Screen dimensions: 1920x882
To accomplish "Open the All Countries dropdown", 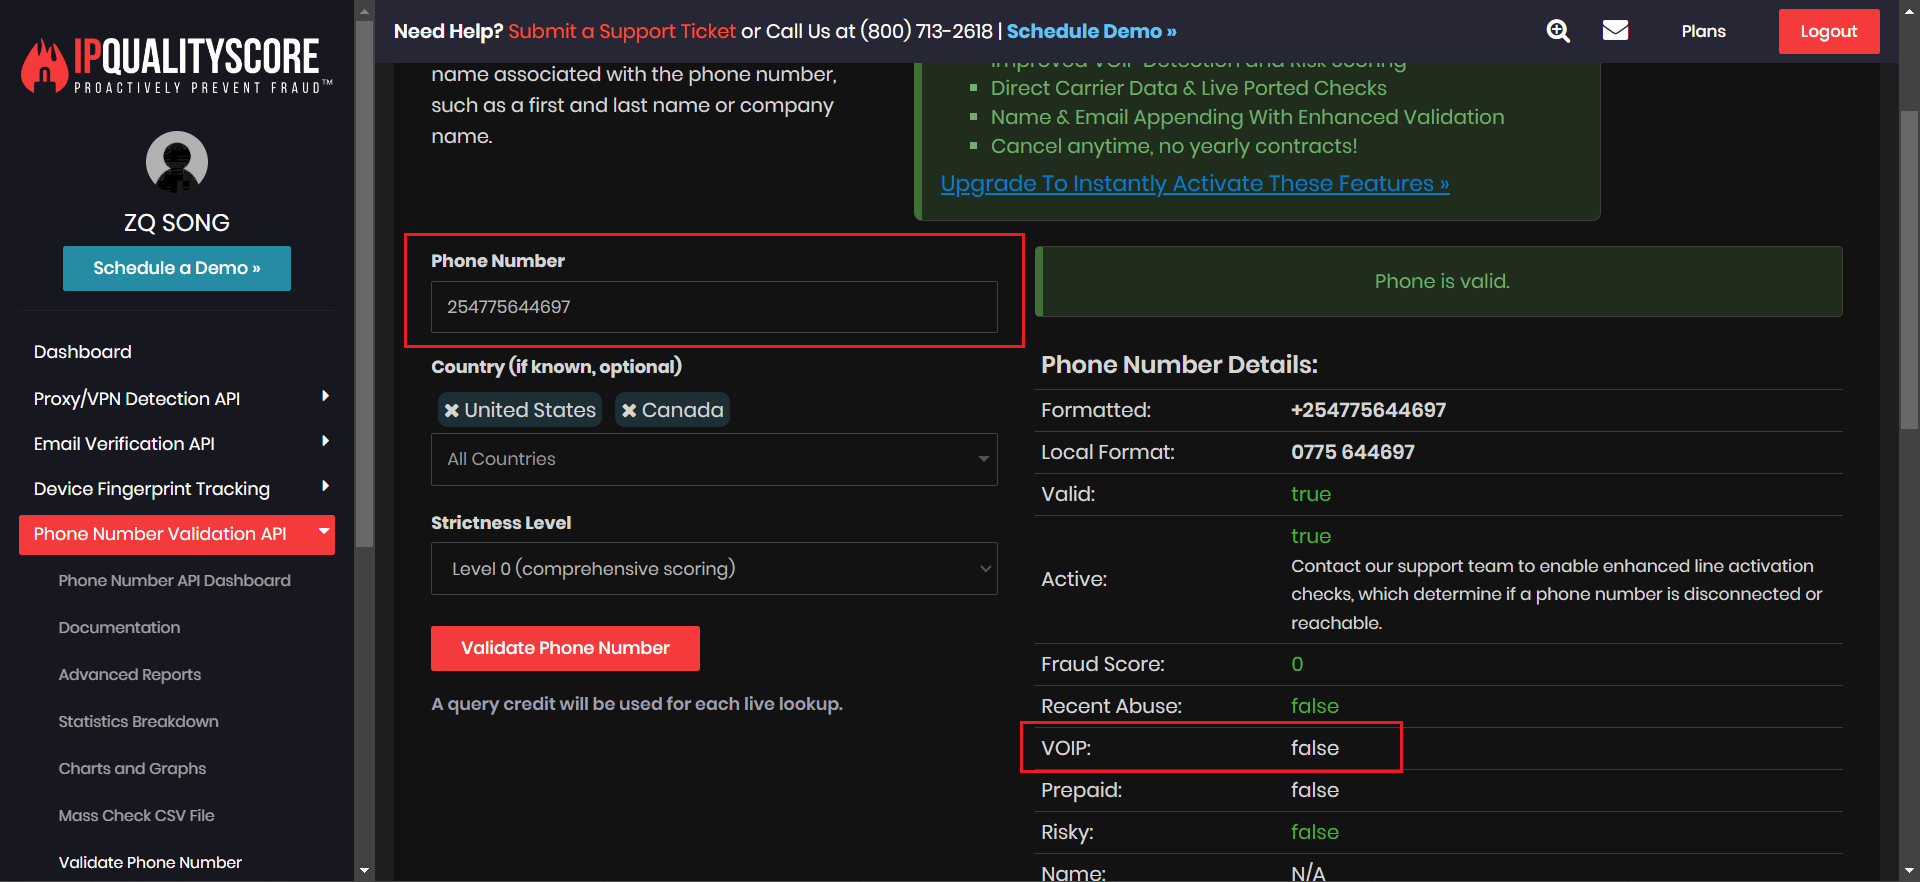I will click(714, 459).
